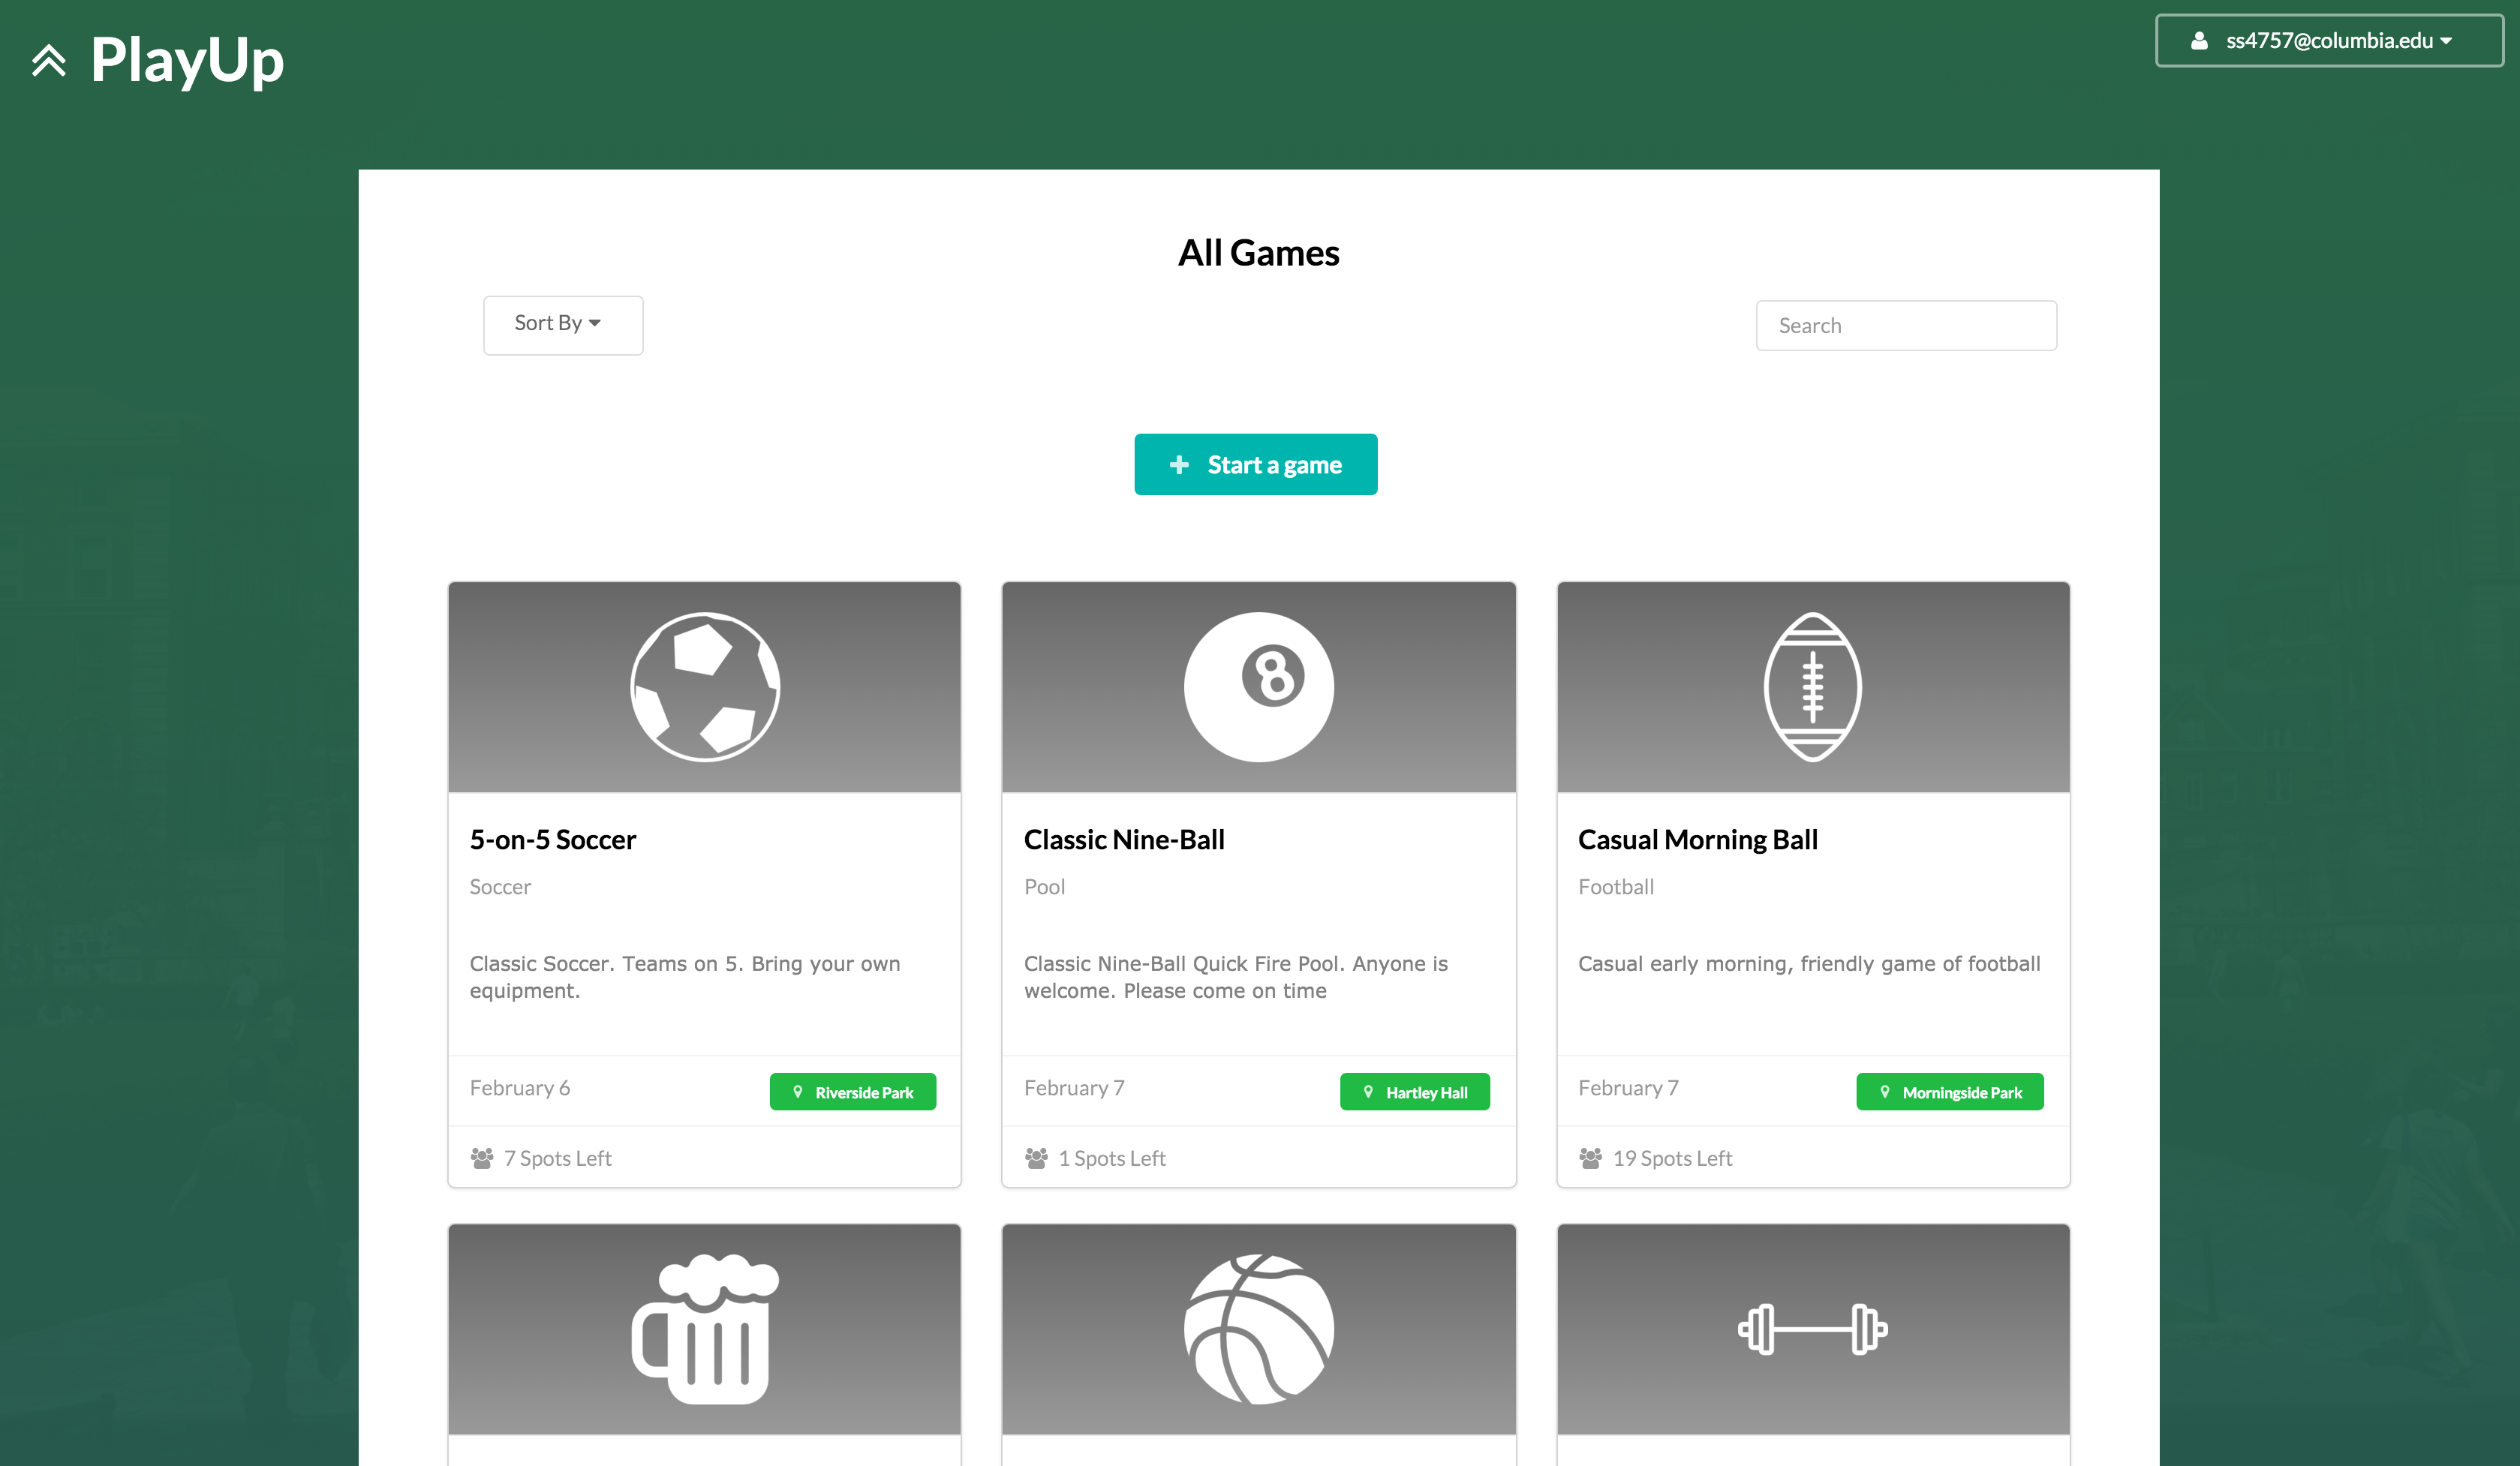This screenshot has height=1466, width=2520.
Task: Click the soccer ball icon
Action: point(705,687)
